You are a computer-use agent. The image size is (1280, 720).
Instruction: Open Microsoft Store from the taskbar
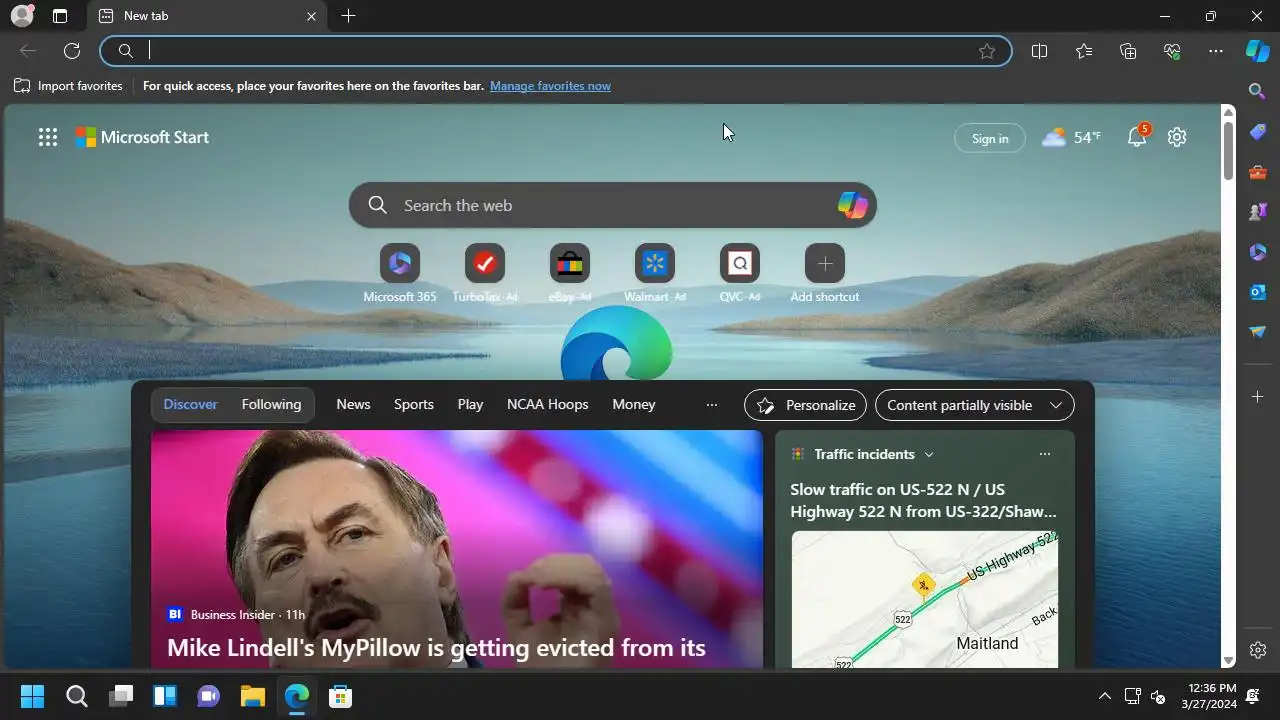340,696
